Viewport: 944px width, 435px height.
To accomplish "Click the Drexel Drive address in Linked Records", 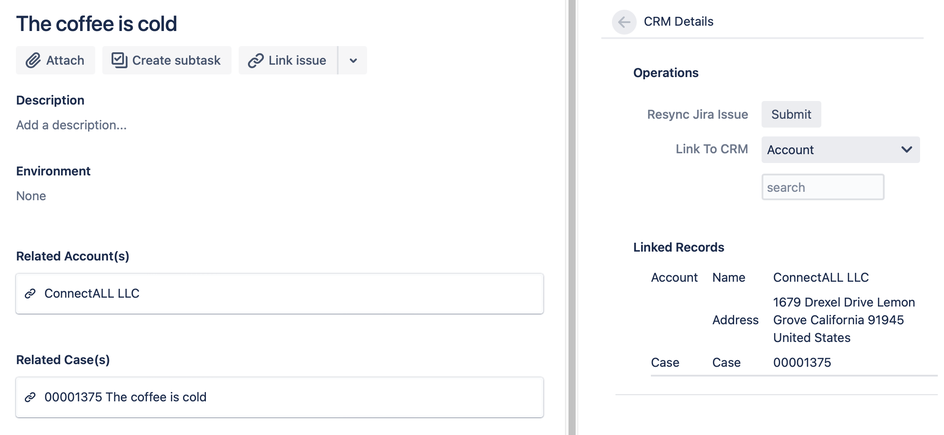I will (x=843, y=320).
